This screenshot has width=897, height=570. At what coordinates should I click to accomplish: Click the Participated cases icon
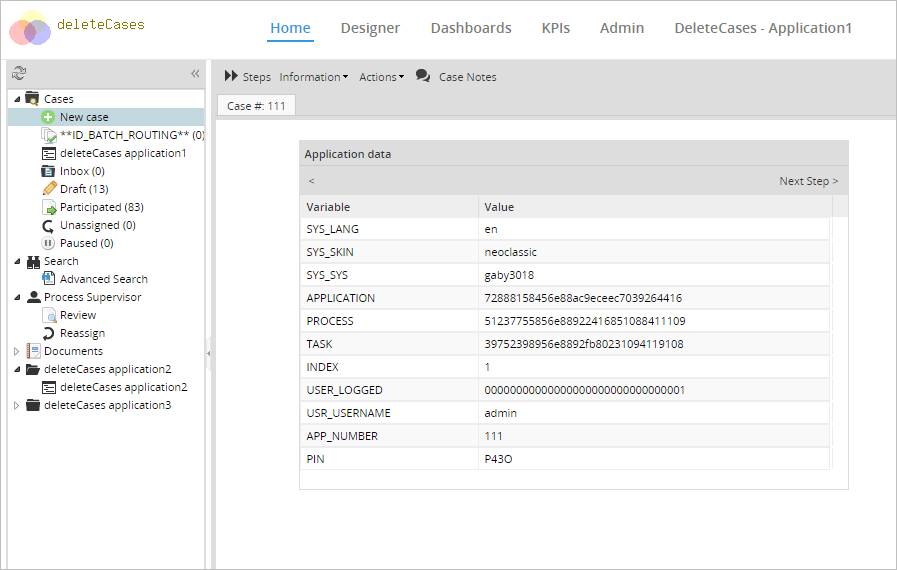[49, 207]
